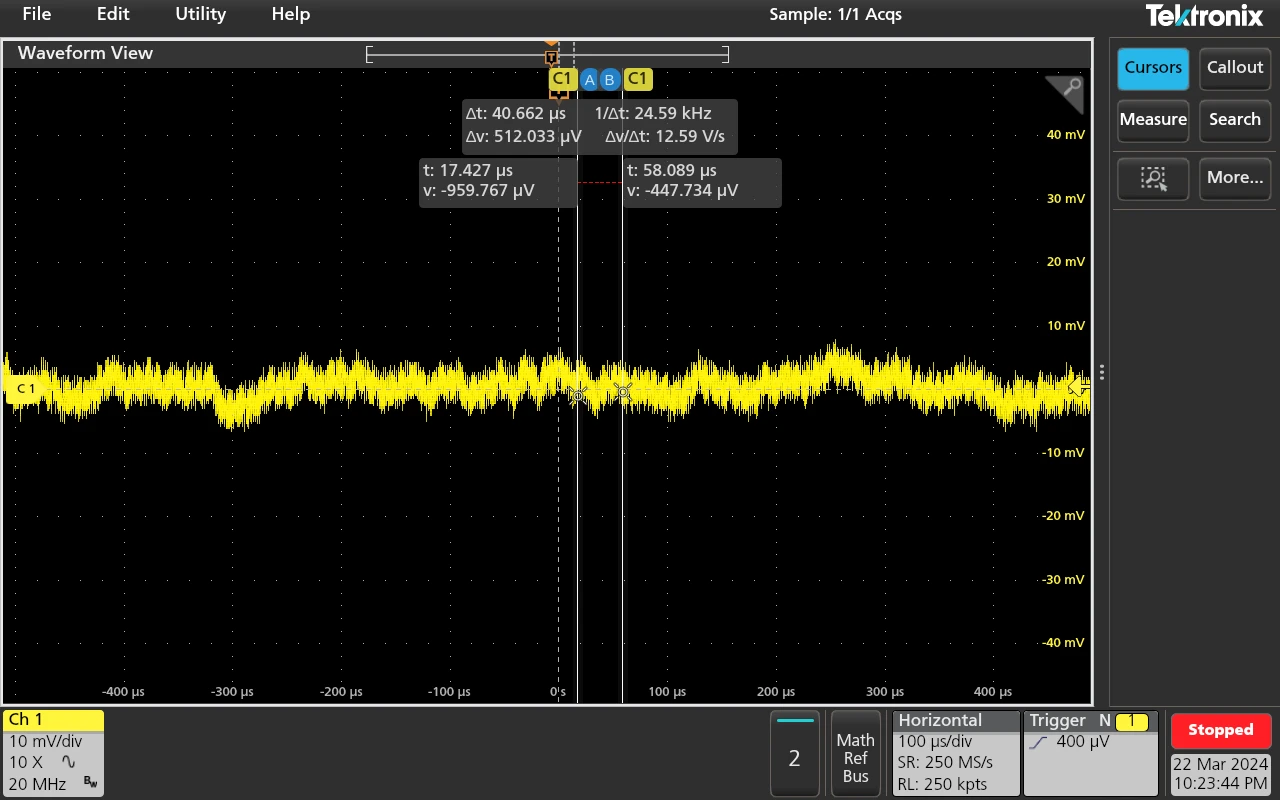Select the cursor B badge

[610, 80]
